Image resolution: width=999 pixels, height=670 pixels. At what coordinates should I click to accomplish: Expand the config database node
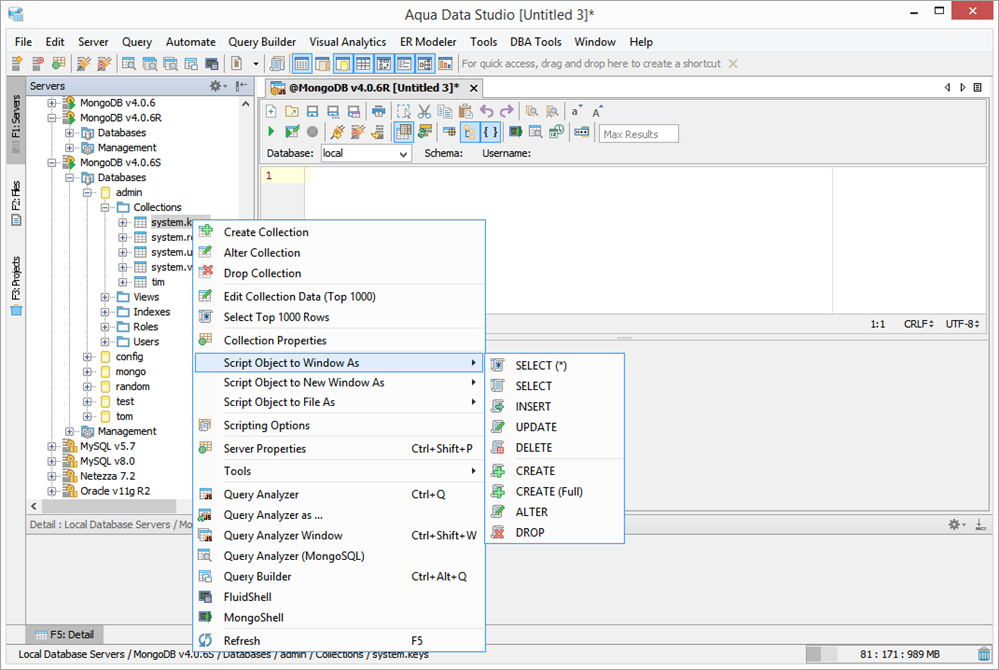click(88, 357)
